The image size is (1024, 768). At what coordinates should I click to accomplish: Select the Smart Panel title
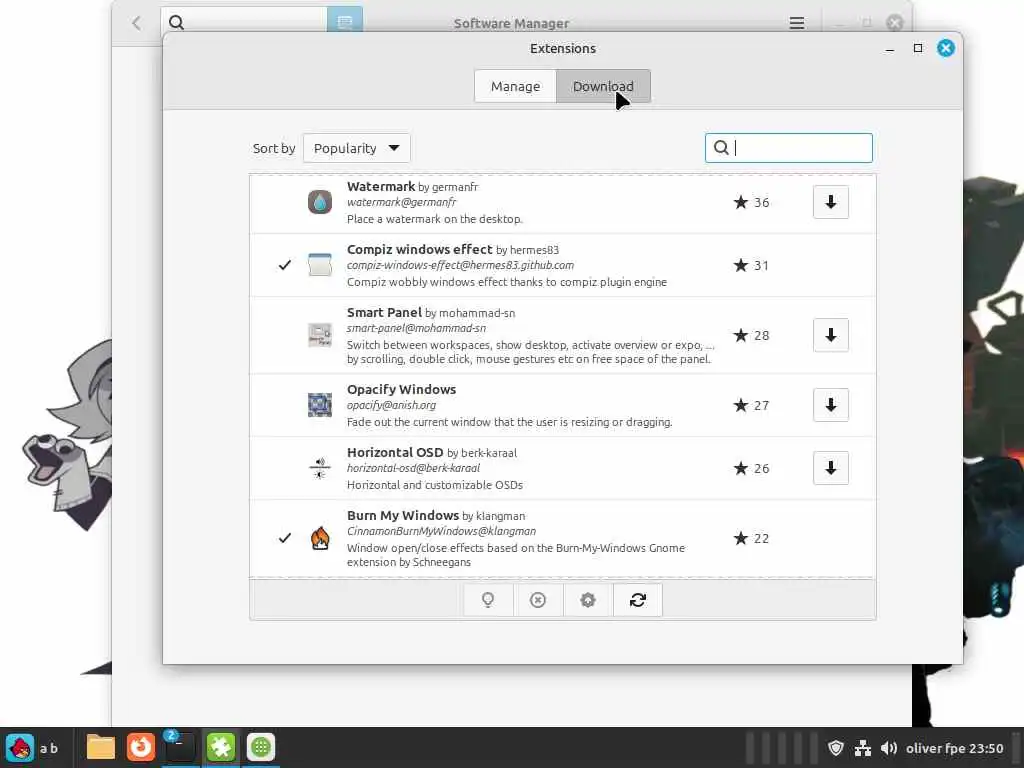coord(384,312)
